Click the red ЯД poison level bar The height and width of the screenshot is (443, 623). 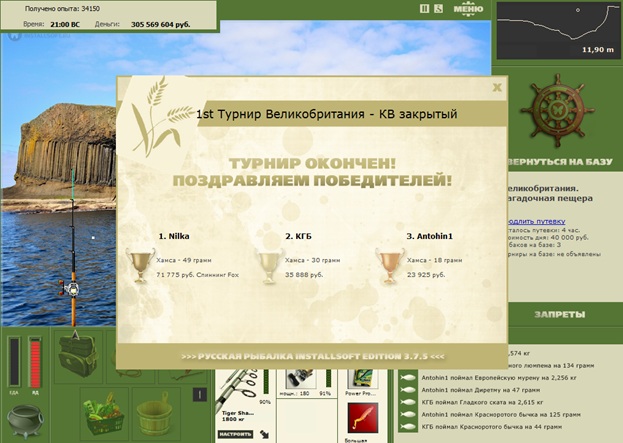point(35,362)
